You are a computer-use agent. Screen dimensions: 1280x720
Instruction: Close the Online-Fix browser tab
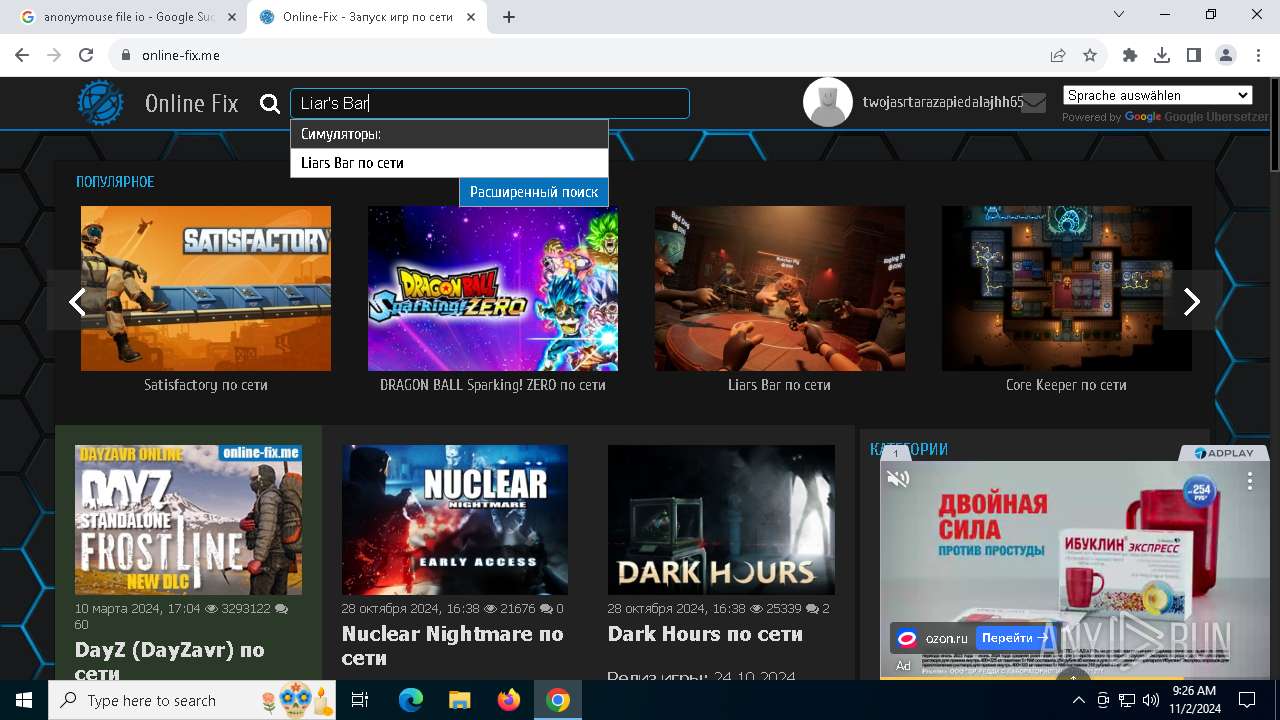[471, 17]
